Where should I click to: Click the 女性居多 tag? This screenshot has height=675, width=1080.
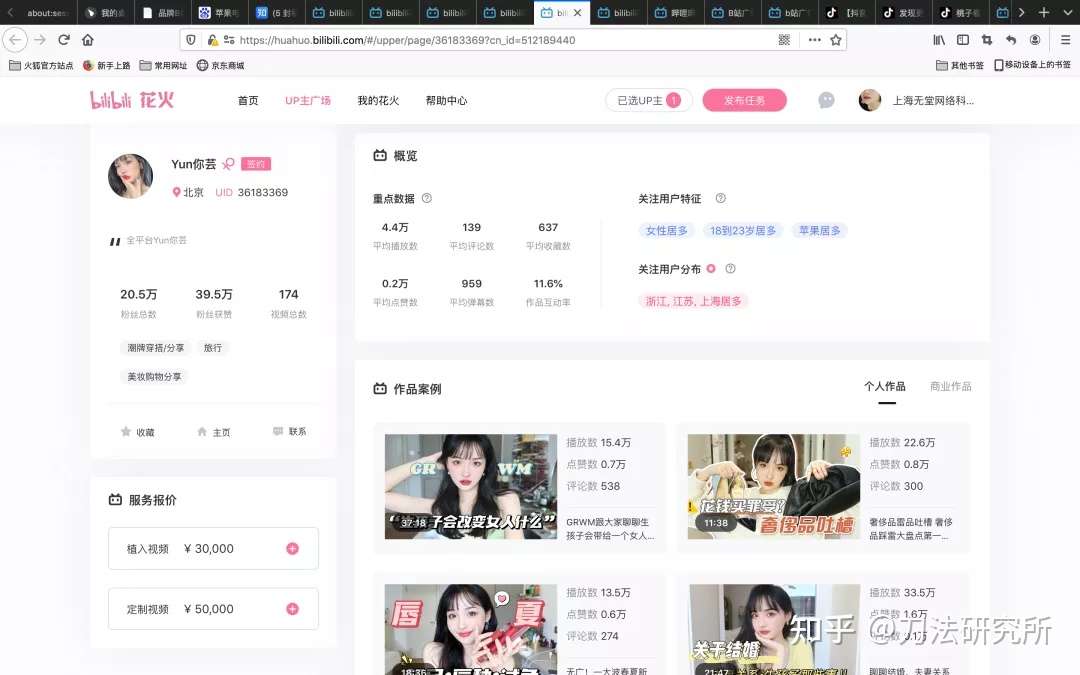[x=667, y=231]
